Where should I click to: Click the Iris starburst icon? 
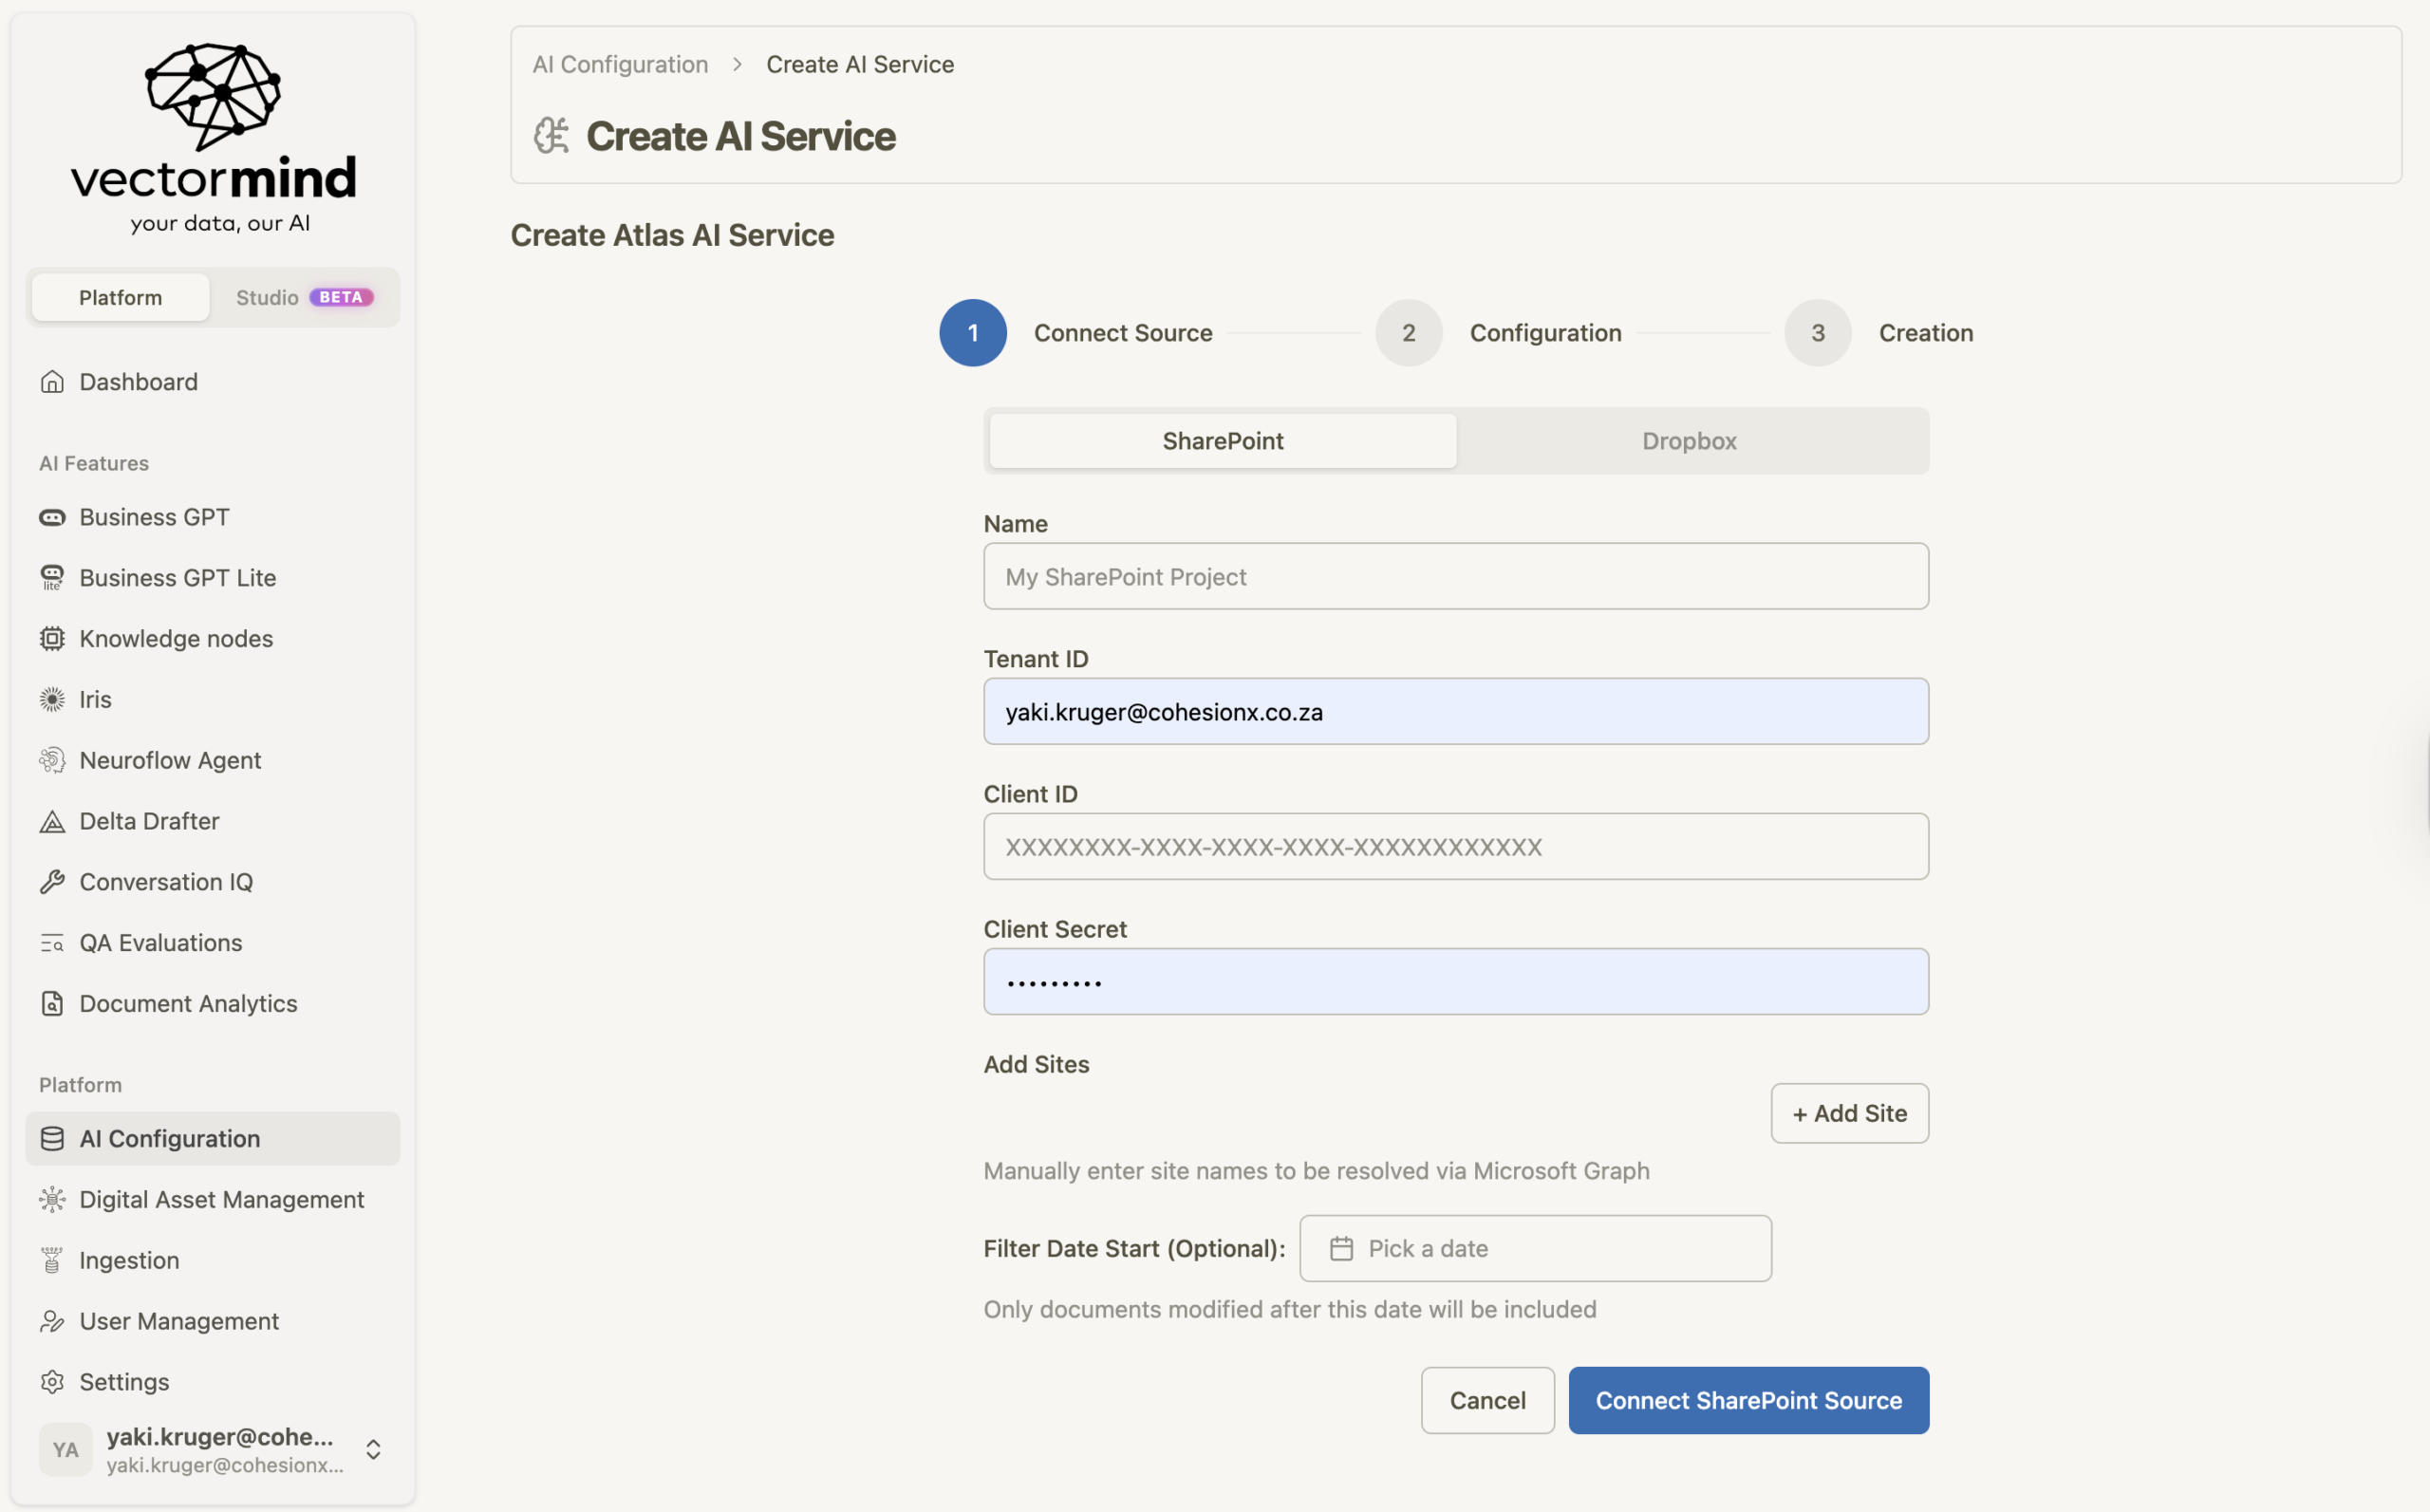52,700
